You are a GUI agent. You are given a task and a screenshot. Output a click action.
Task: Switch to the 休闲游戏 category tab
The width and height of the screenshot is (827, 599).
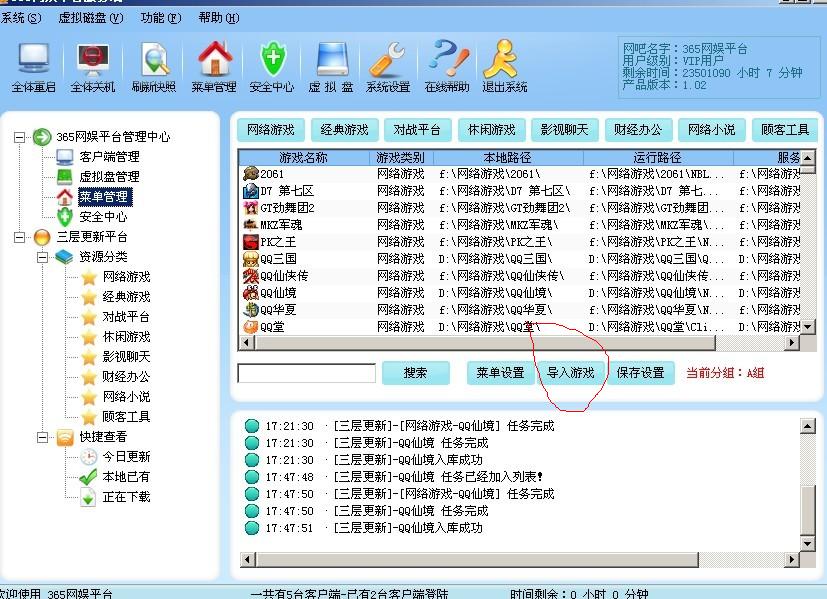pyautogui.click(x=492, y=130)
